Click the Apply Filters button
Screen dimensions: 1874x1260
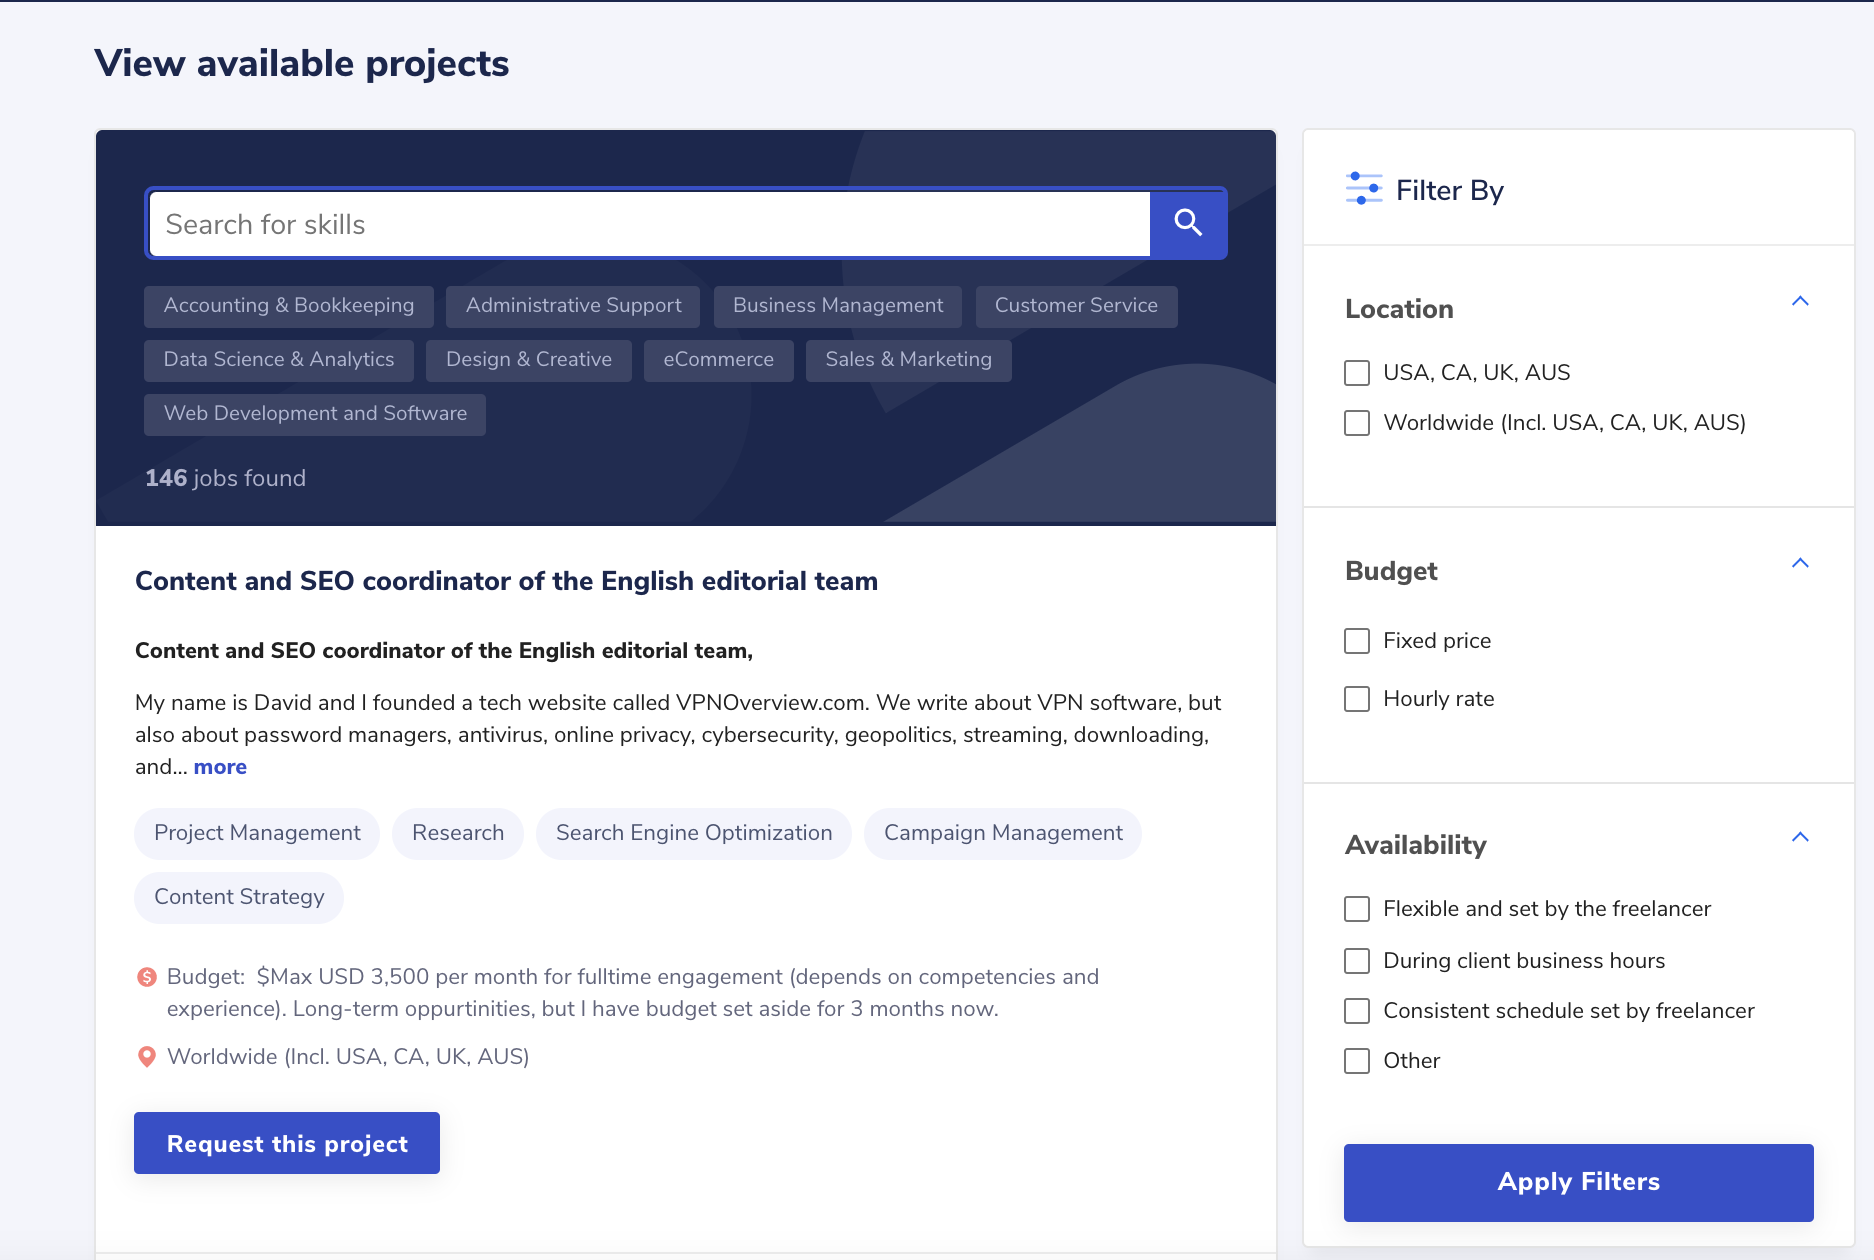[x=1578, y=1182]
